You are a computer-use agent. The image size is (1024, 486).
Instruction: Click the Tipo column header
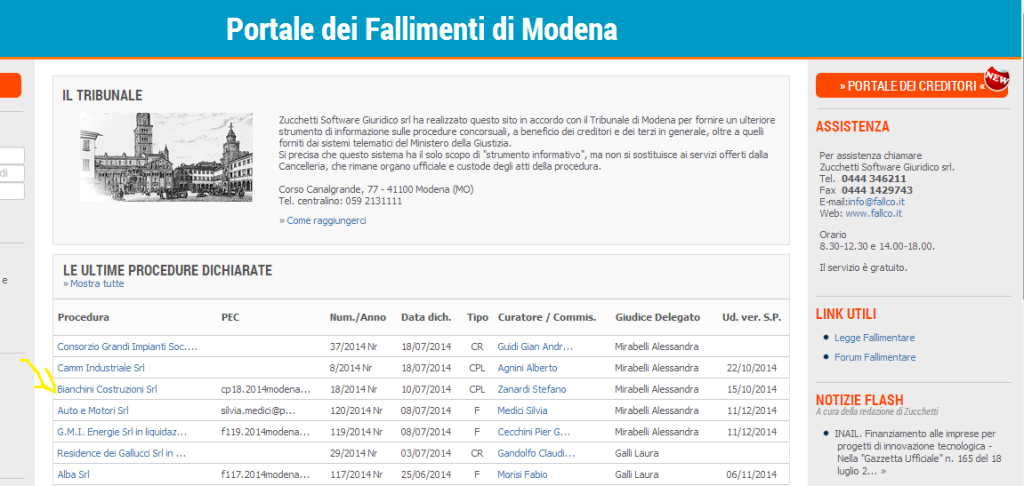pyautogui.click(x=477, y=317)
